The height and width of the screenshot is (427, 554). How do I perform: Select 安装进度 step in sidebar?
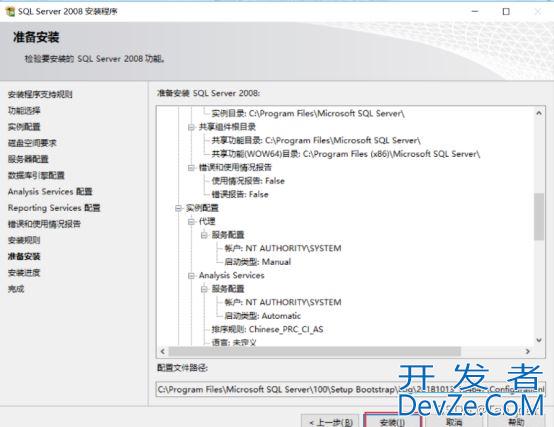click(x=24, y=273)
